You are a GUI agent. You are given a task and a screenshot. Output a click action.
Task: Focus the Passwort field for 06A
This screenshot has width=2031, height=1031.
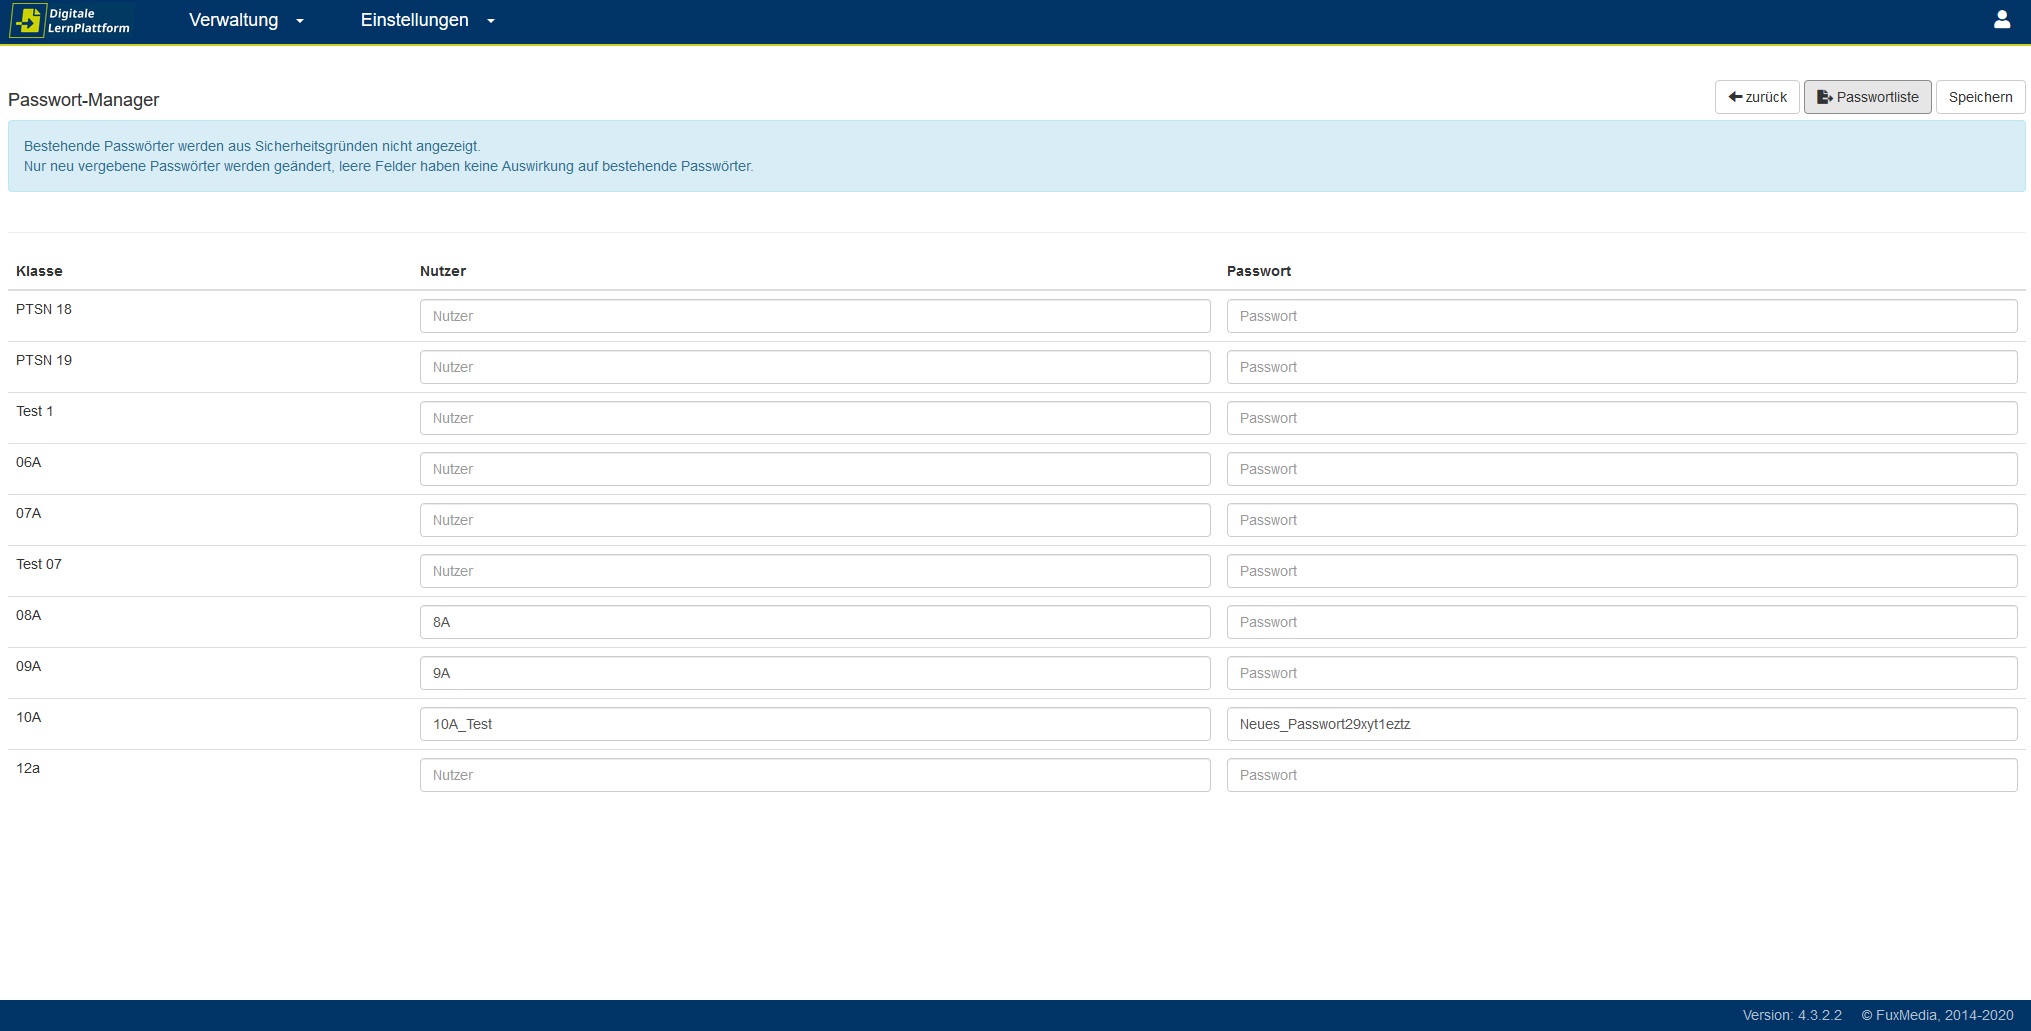point(1622,469)
